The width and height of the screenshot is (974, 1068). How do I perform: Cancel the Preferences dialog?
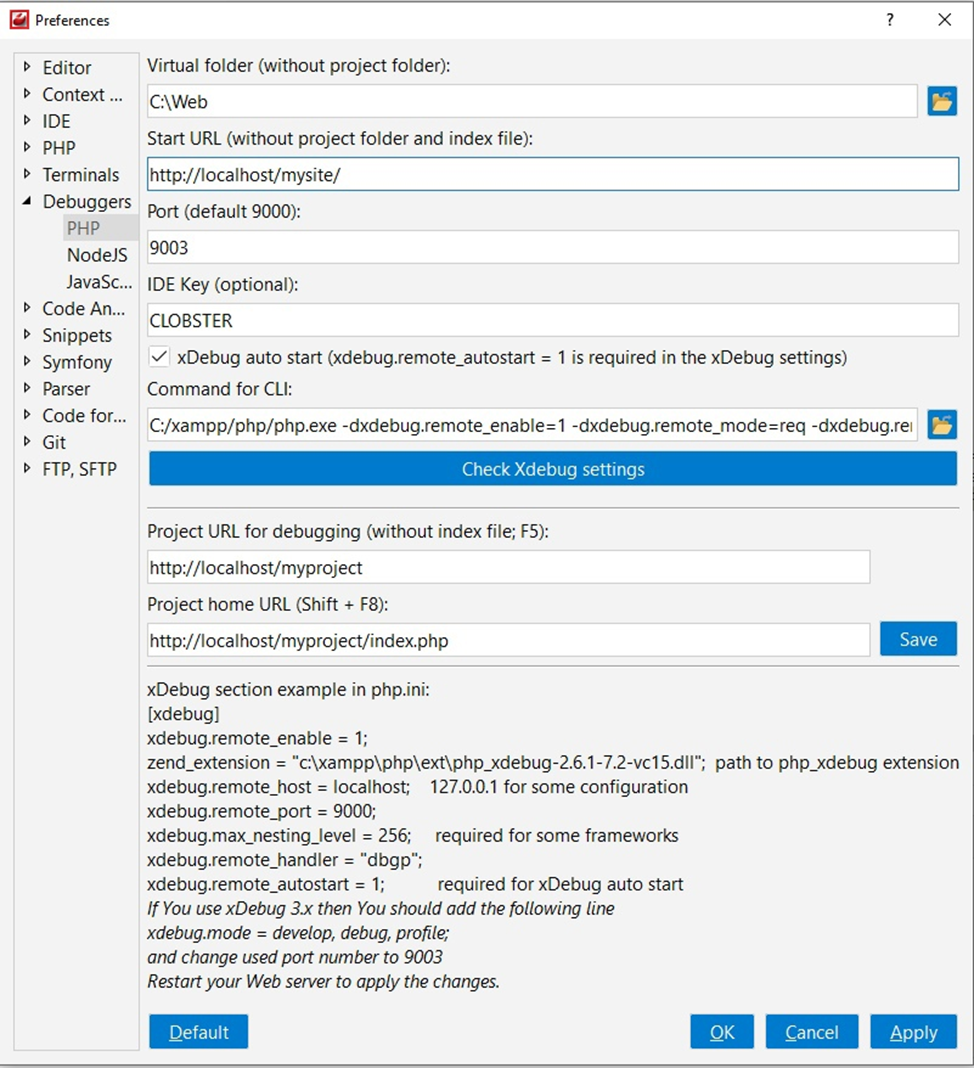click(812, 1032)
